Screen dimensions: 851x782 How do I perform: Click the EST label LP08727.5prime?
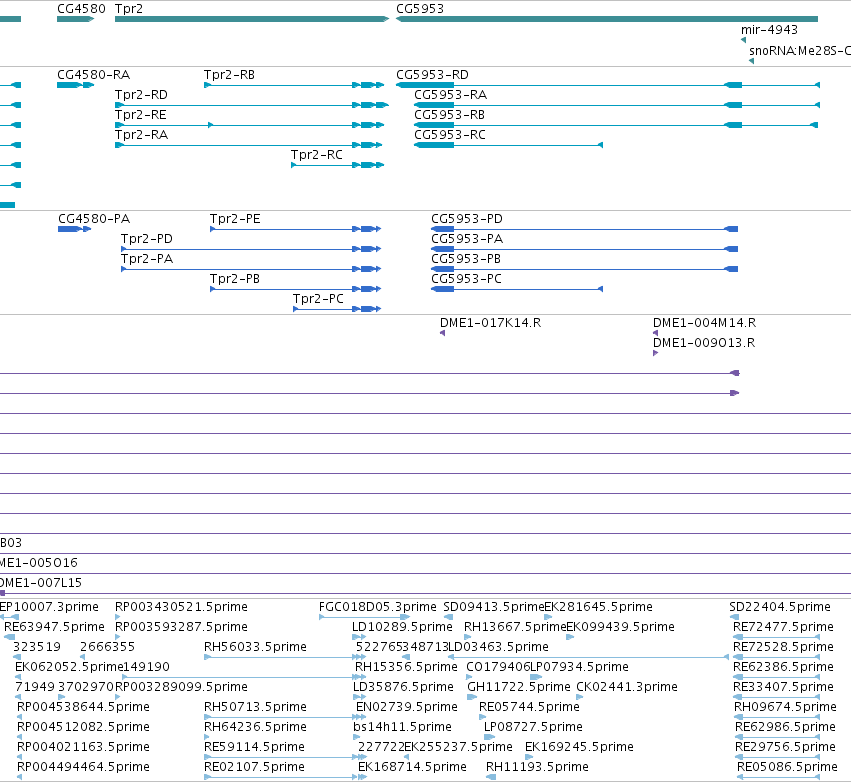(x=533, y=727)
